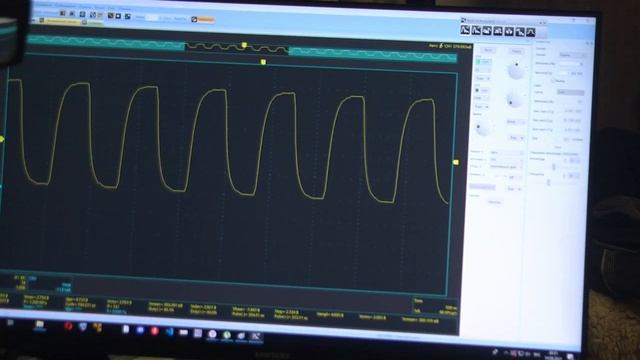This screenshot has height=360, width=640.
Task: Click the yellow horizontal position marker above the grid
Action: tap(263, 62)
